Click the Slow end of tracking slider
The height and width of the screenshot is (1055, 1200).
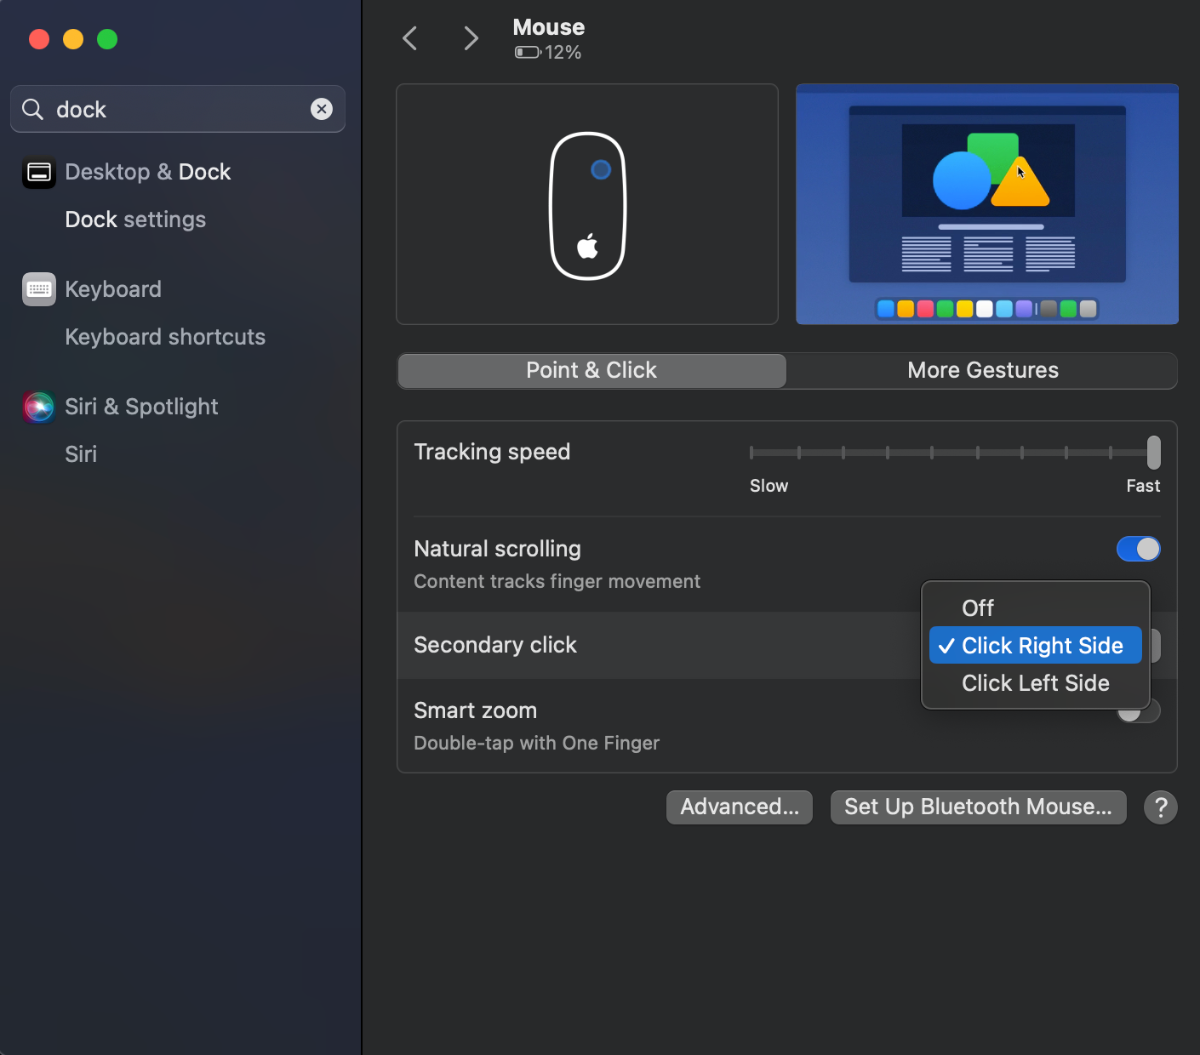pyautogui.click(x=769, y=486)
